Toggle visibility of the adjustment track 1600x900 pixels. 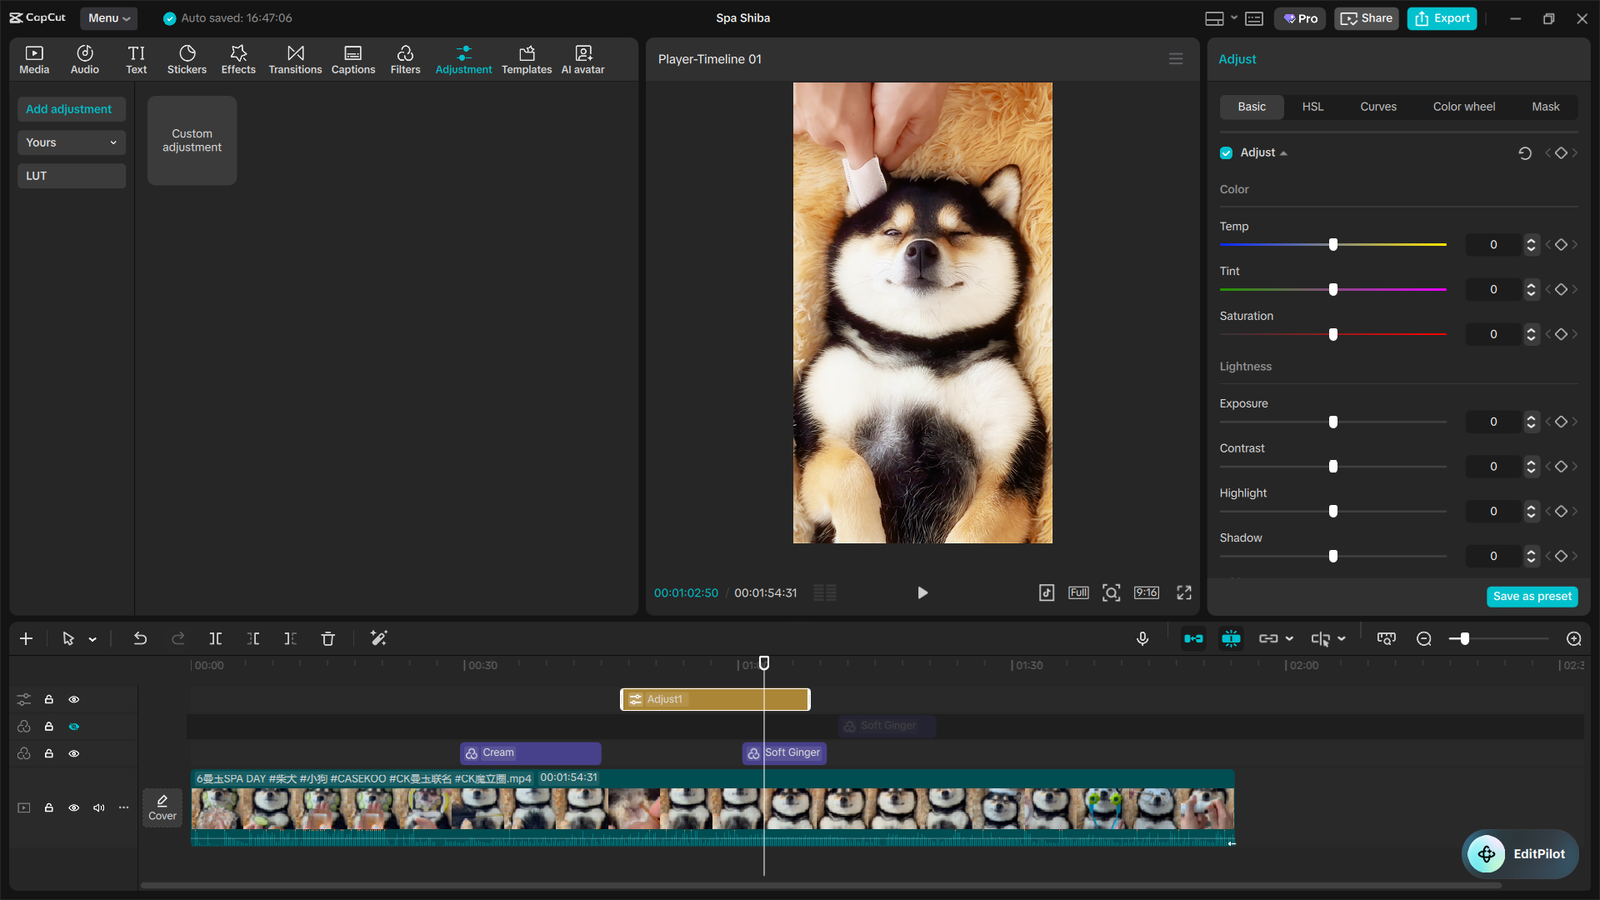coord(73,699)
